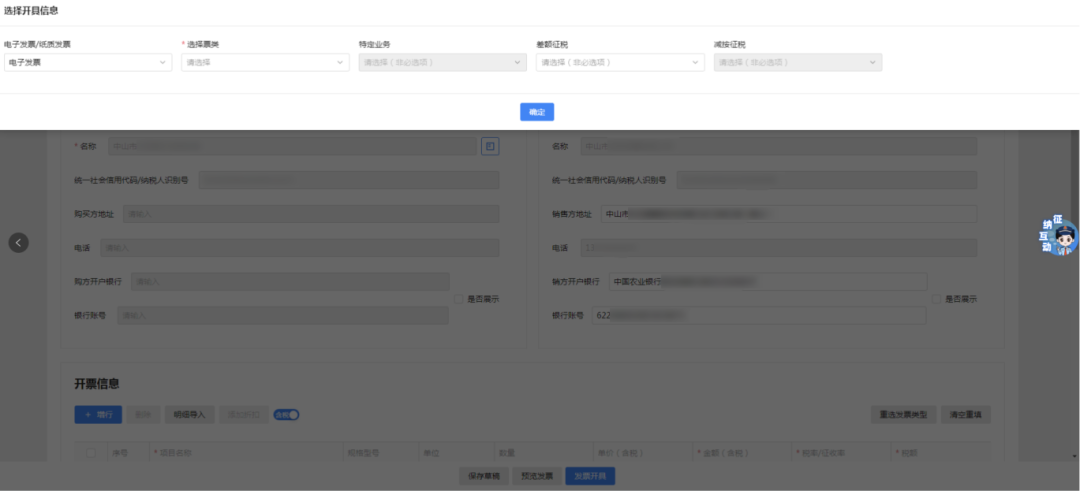Tick the table header select-all checkbox
The width and height of the screenshot is (1080, 491).
tap(91, 453)
